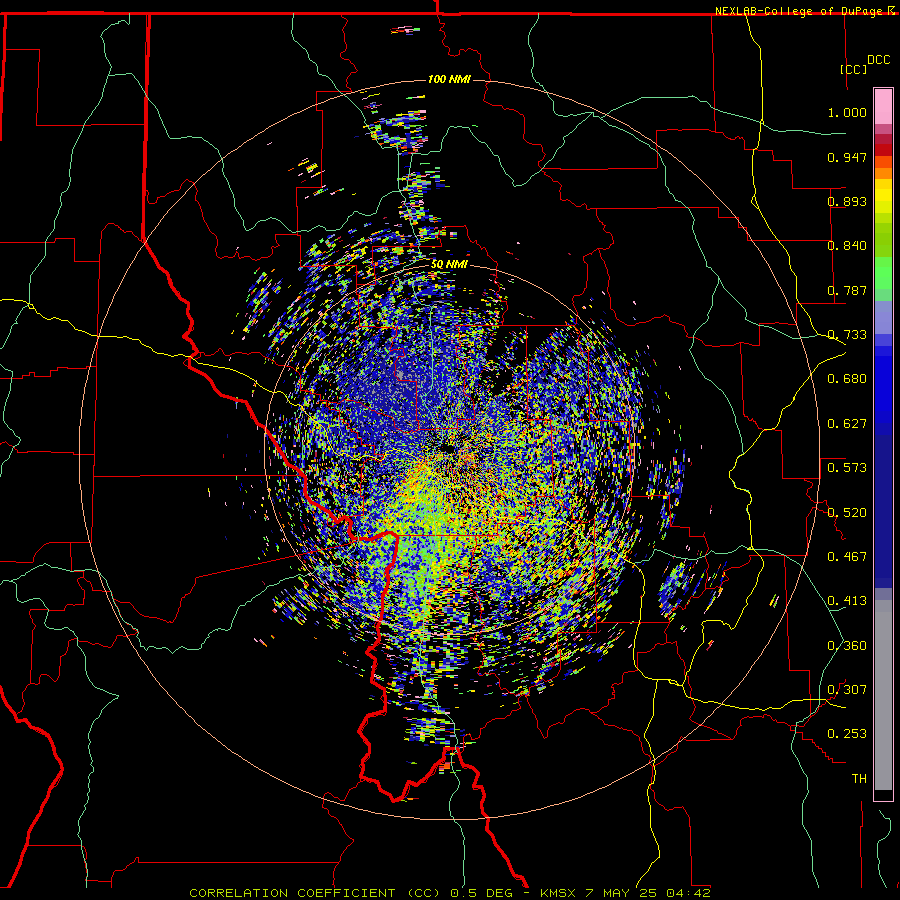
Task: Click the 0.627 scale value
Action: [x=847, y=424]
